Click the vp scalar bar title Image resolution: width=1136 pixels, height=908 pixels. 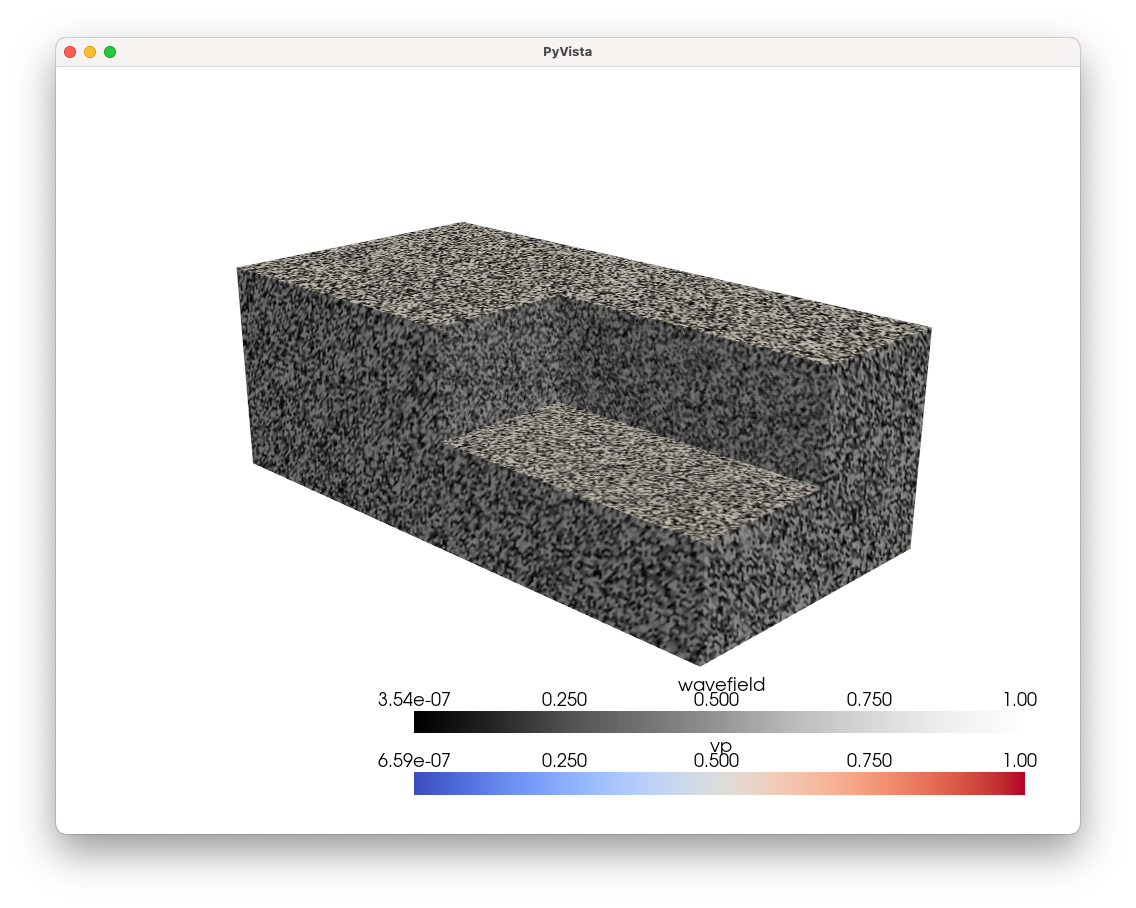pyautogui.click(x=721, y=746)
